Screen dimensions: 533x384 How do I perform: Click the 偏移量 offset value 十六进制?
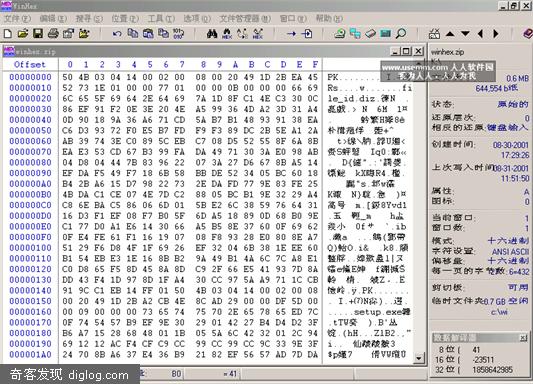coord(508,261)
